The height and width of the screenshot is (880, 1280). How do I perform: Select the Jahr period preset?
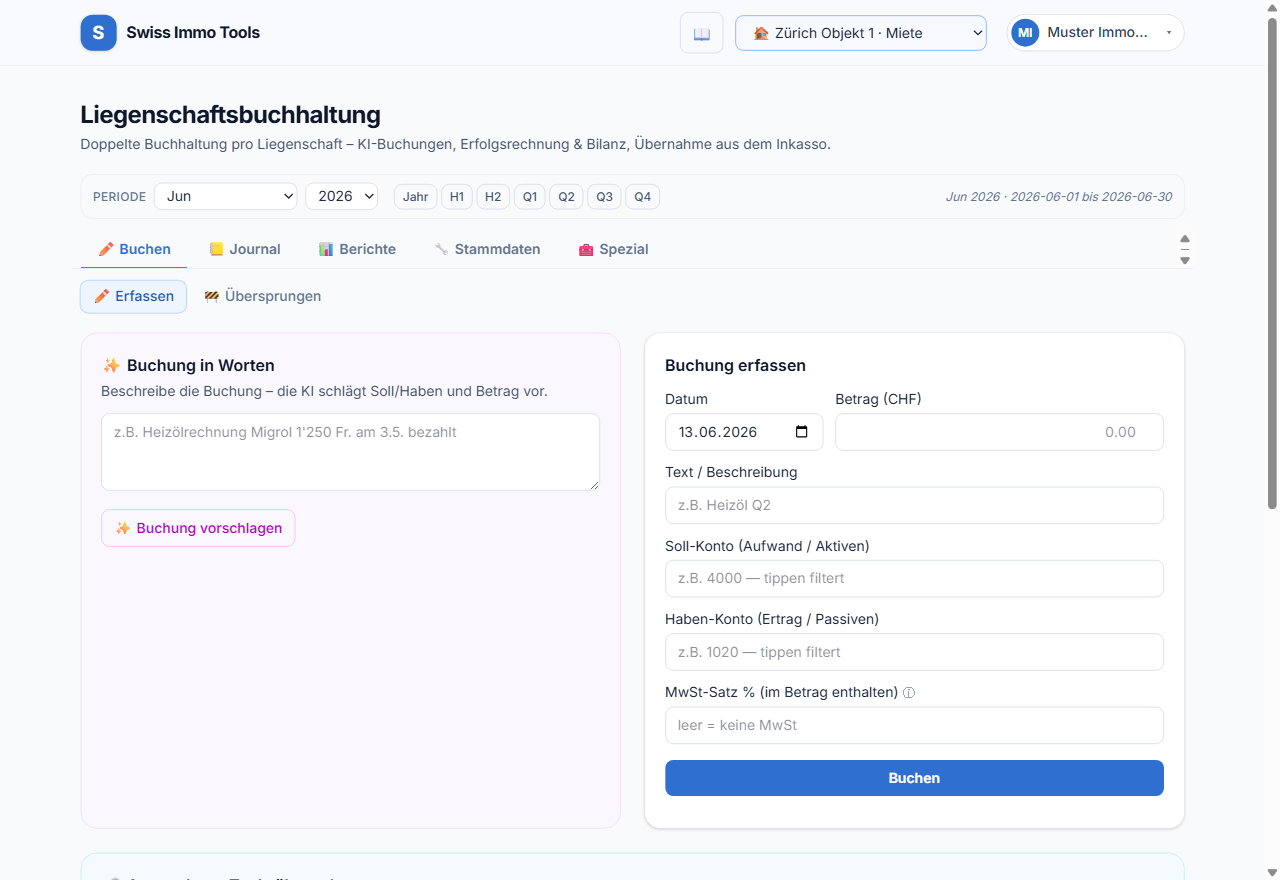tap(416, 197)
